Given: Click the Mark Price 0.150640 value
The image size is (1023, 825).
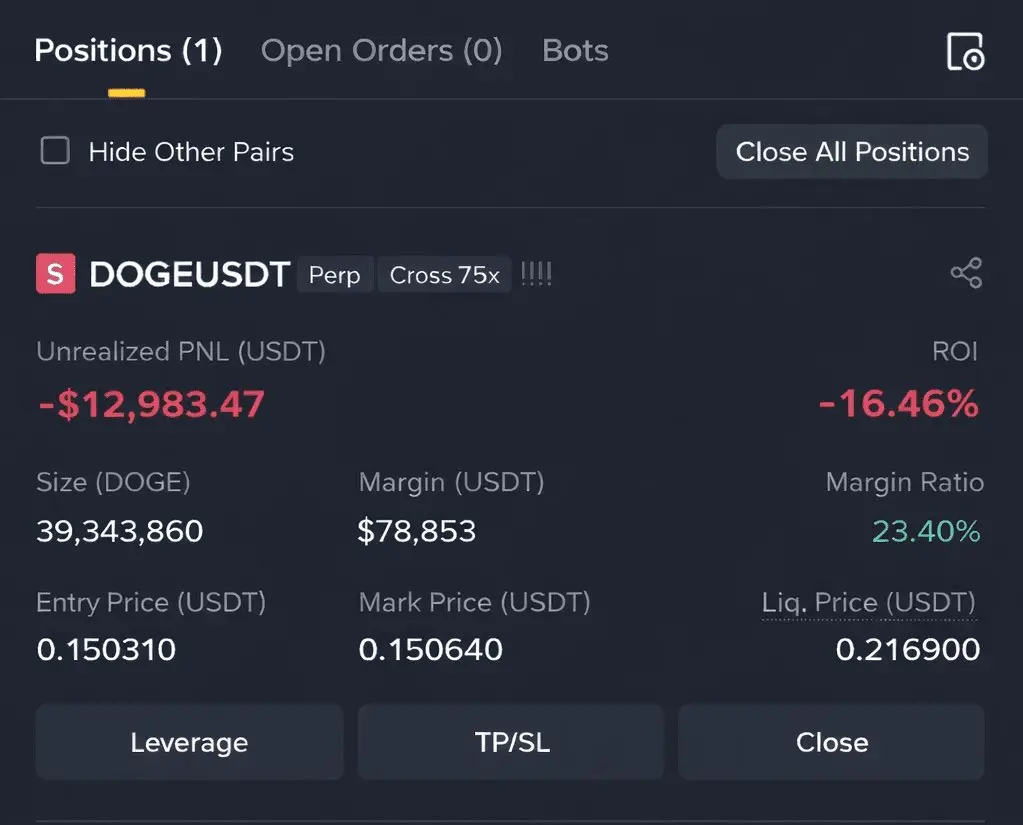Looking at the screenshot, I should pyautogui.click(x=430, y=650).
